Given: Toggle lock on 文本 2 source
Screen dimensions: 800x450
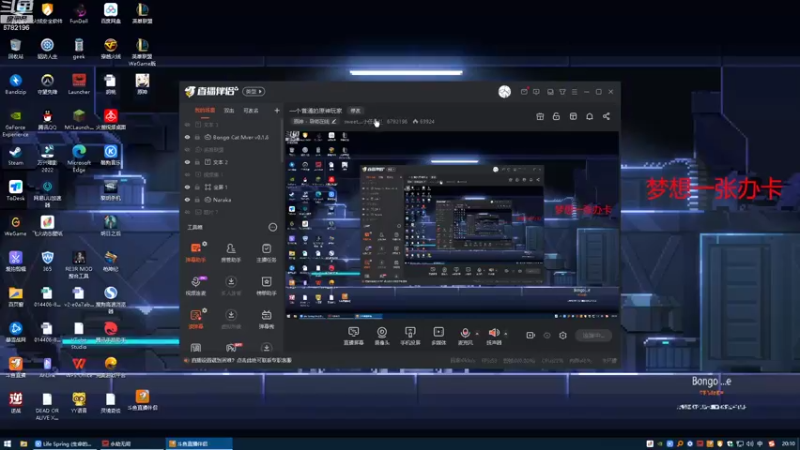Looking at the screenshot, I should pos(197,162).
